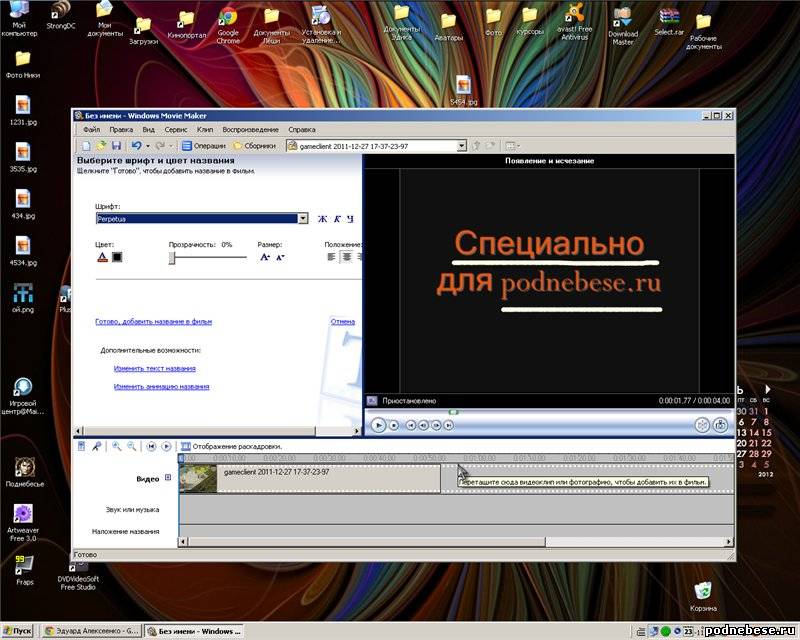Open the Вид menu

click(x=148, y=130)
